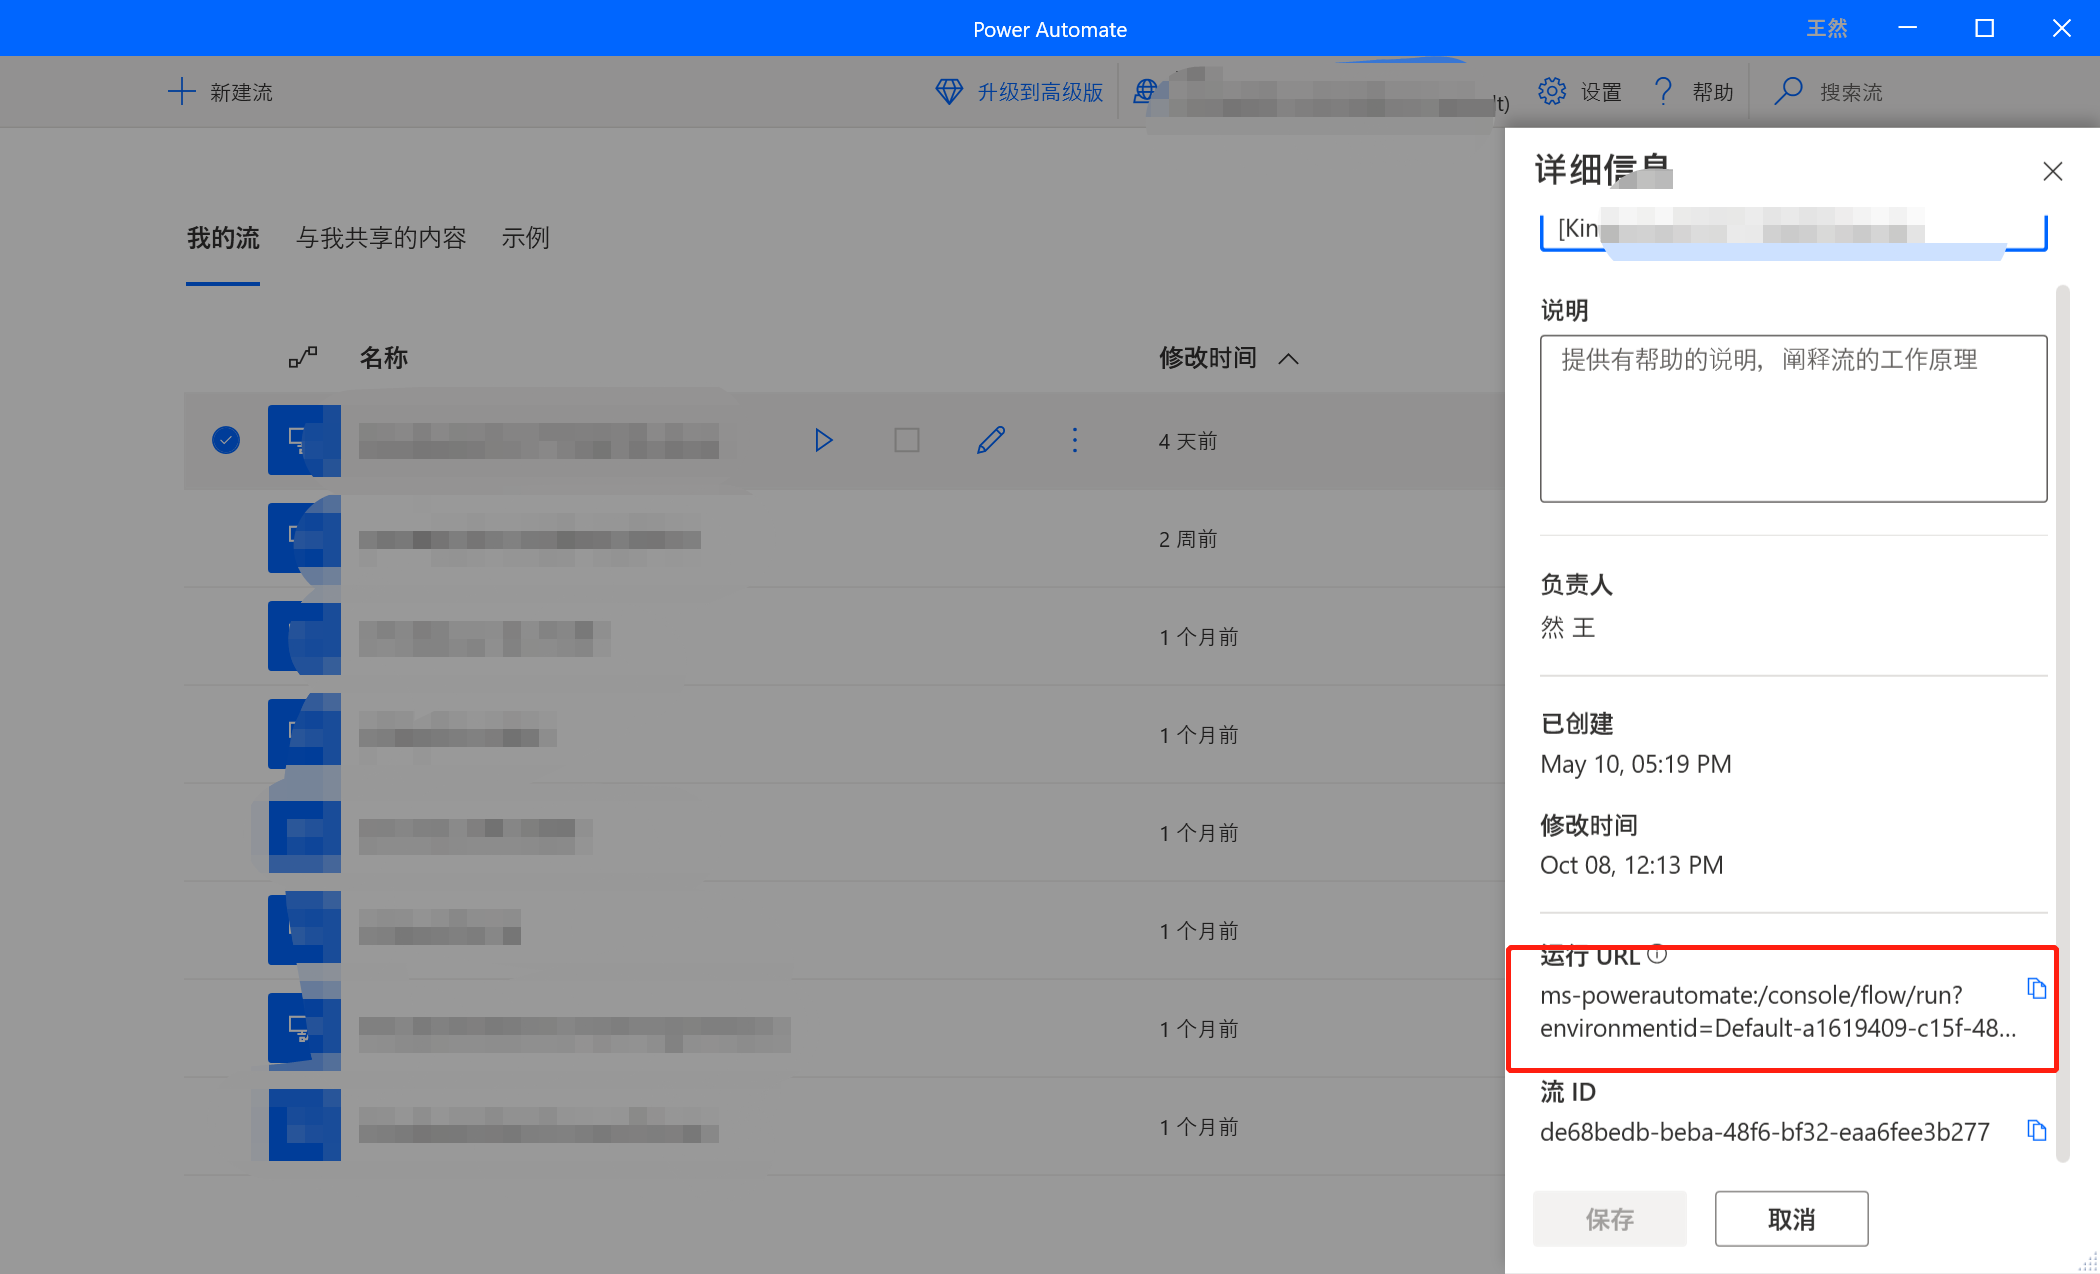Minimize the Power Automate window
This screenshot has width=2100, height=1274.
[1908, 28]
